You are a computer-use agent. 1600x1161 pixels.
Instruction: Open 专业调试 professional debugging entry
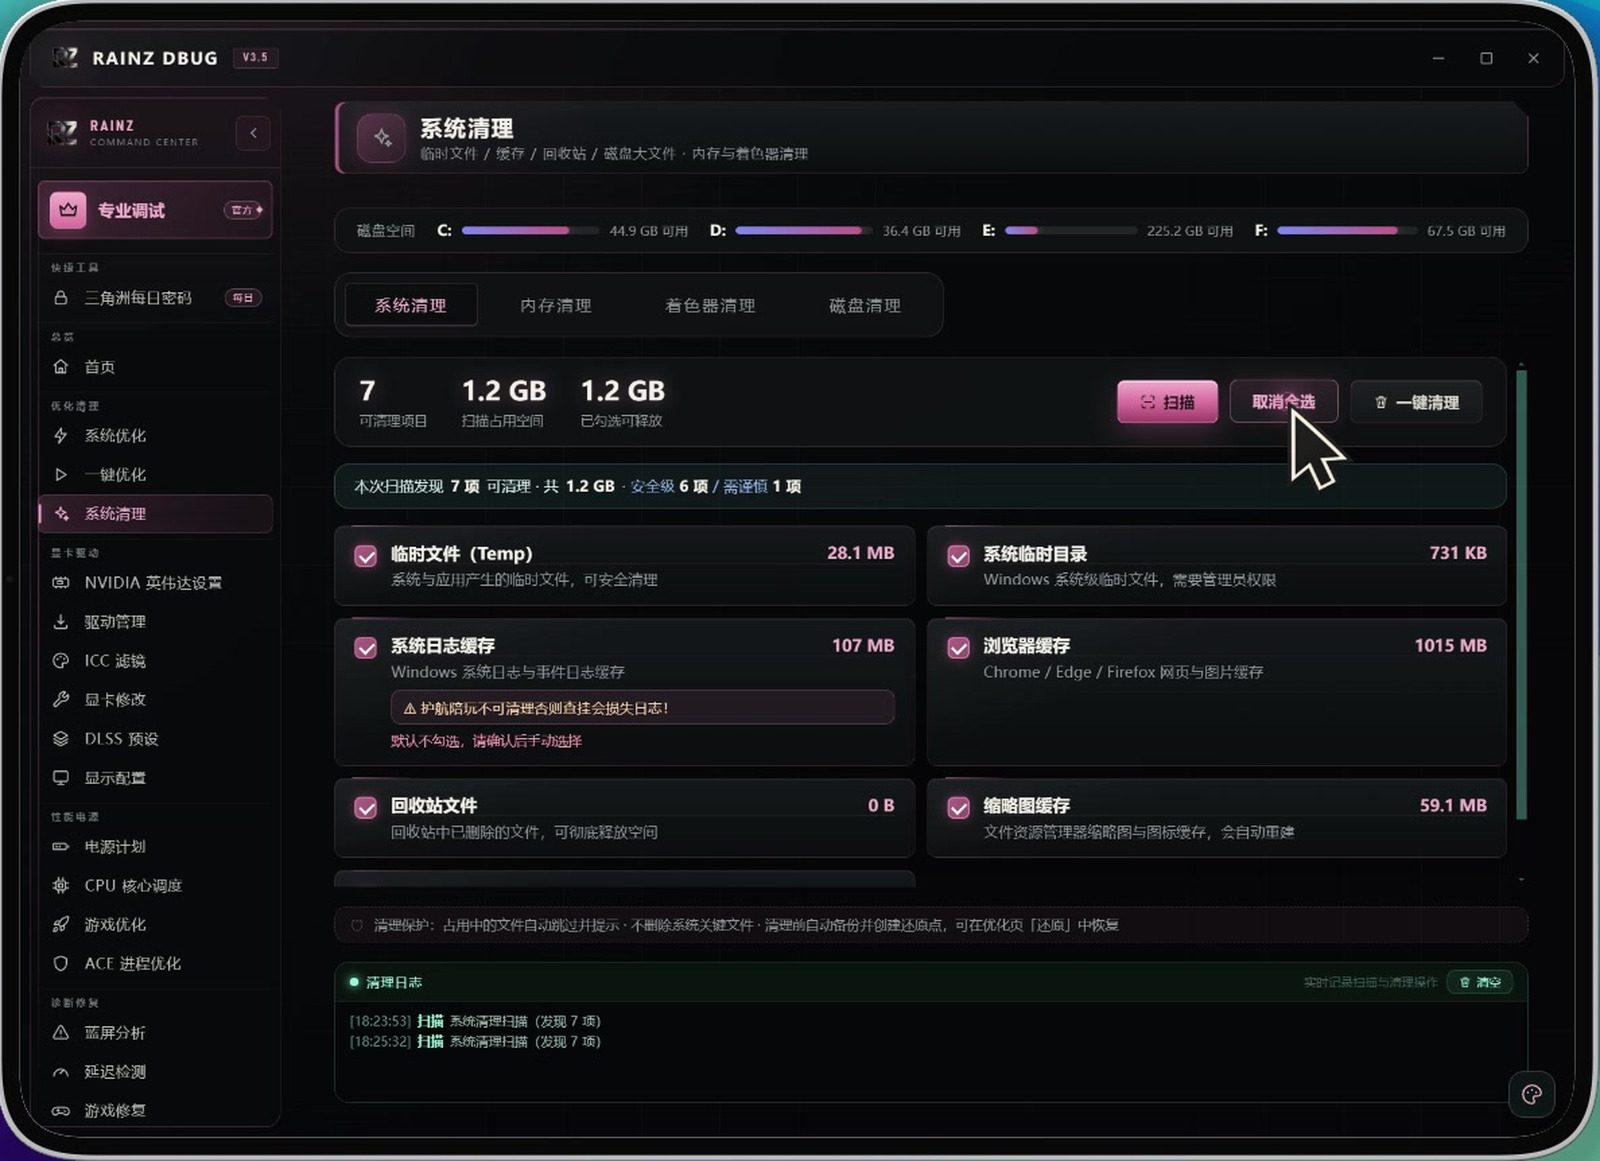tap(155, 210)
